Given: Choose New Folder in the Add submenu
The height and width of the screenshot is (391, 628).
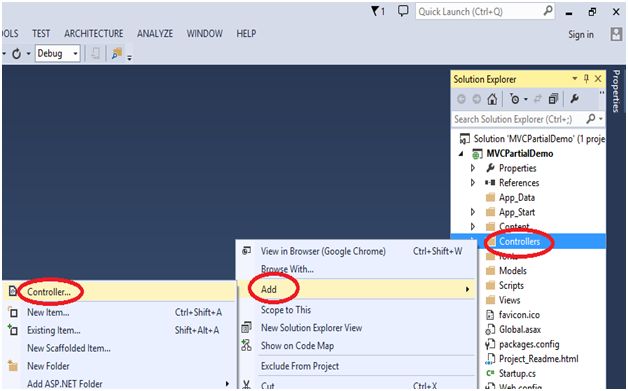Looking at the screenshot, I should point(119,366).
